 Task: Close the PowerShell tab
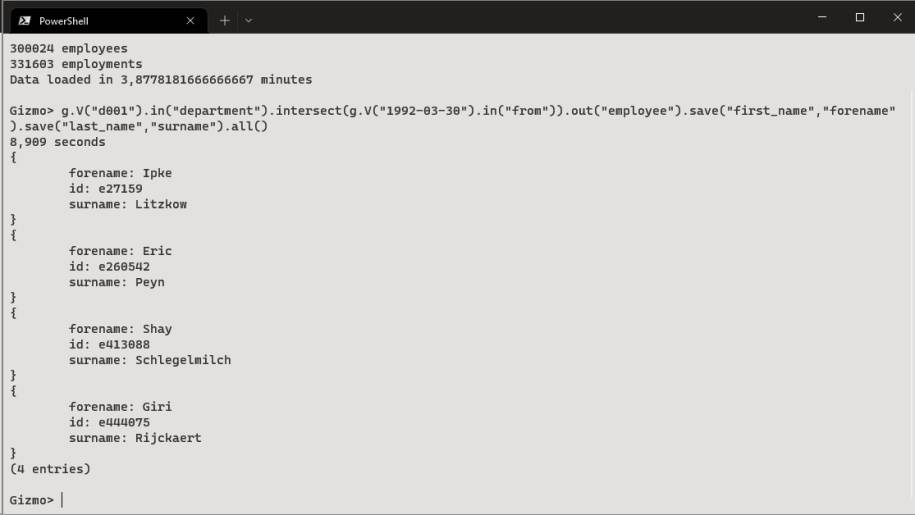click(190, 21)
